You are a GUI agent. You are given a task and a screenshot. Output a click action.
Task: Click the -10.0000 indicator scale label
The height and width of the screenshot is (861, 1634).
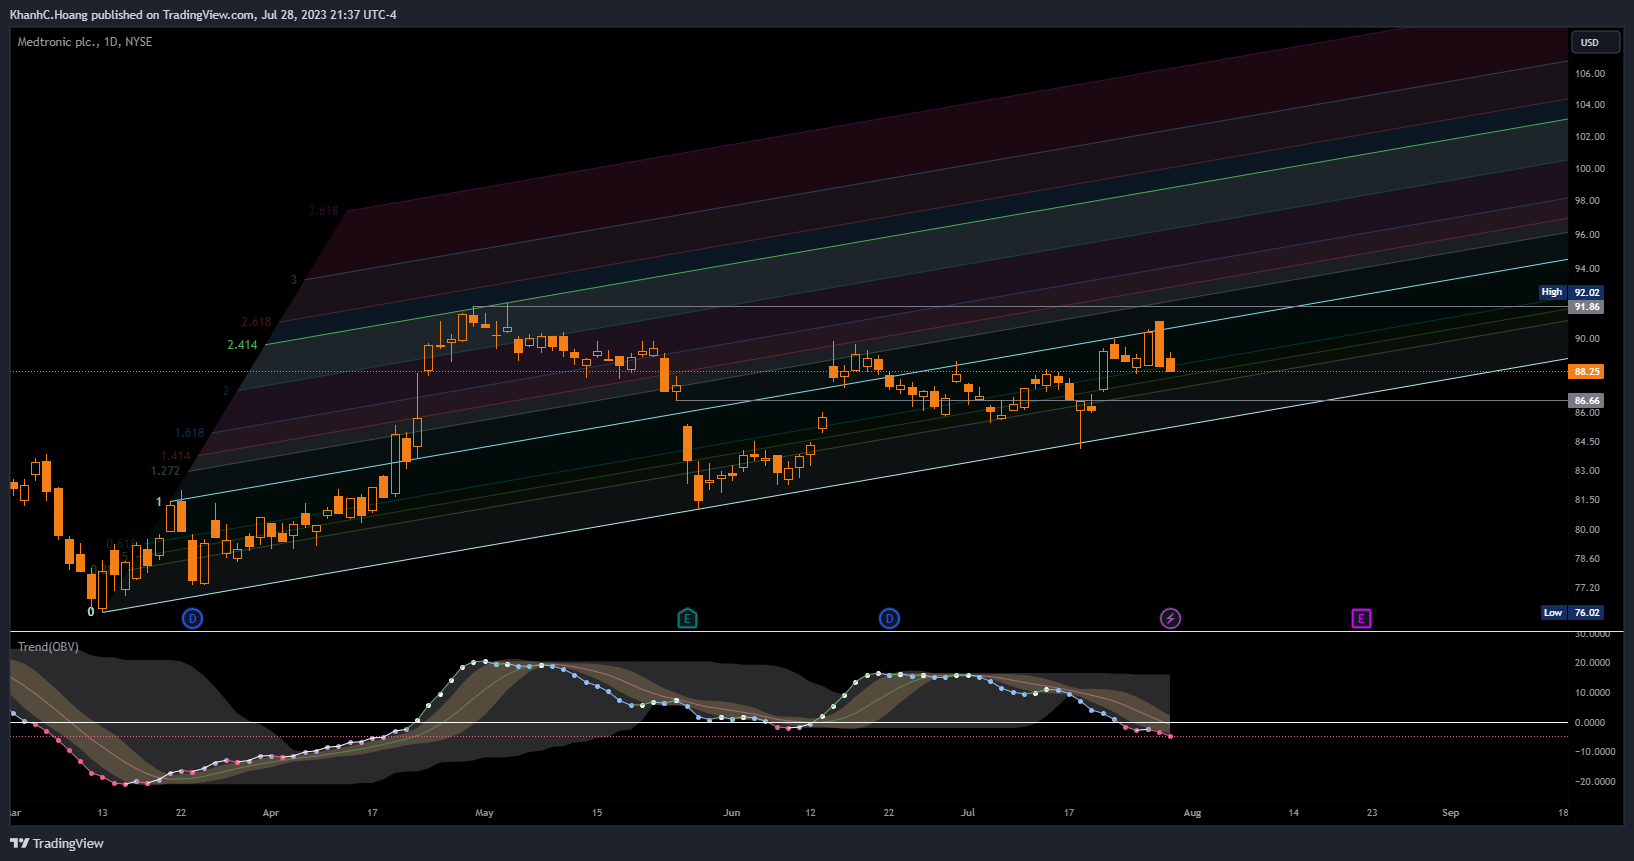coord(1594,751)
